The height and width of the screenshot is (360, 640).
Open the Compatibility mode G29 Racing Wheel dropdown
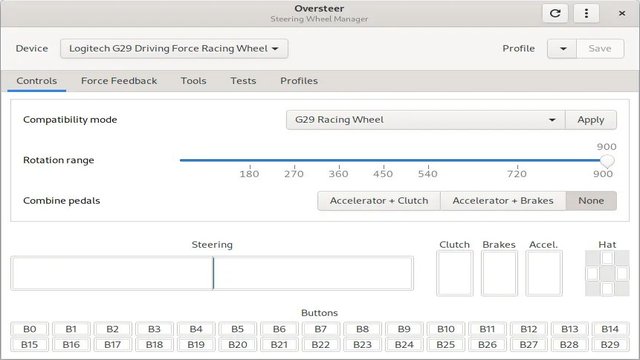tap(425, 120)
